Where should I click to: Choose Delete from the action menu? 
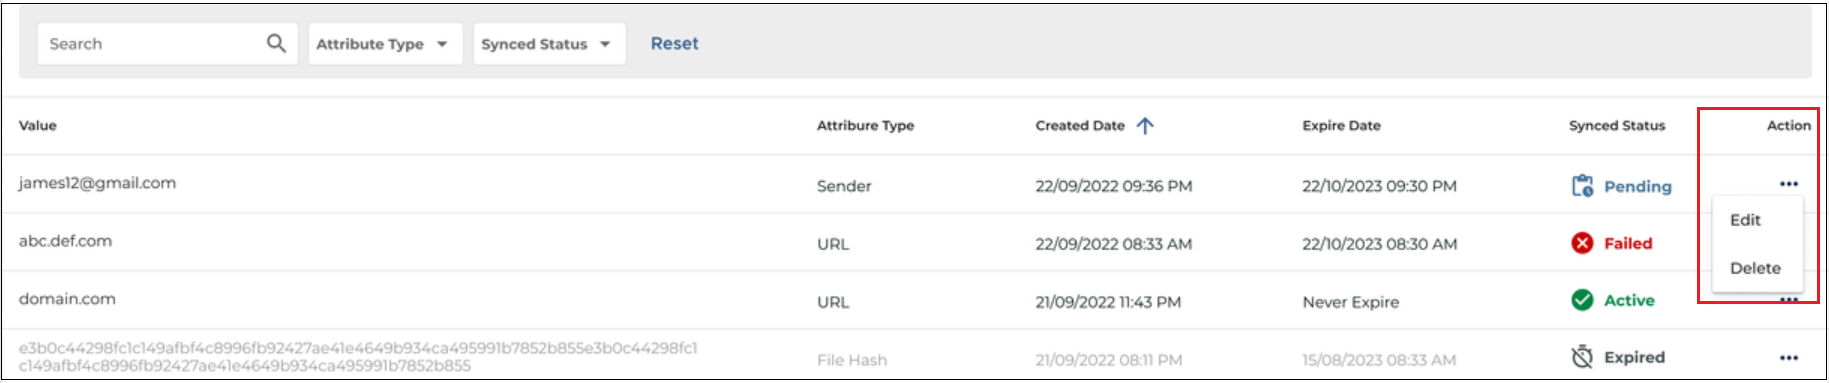click(x=1755, y=268)
